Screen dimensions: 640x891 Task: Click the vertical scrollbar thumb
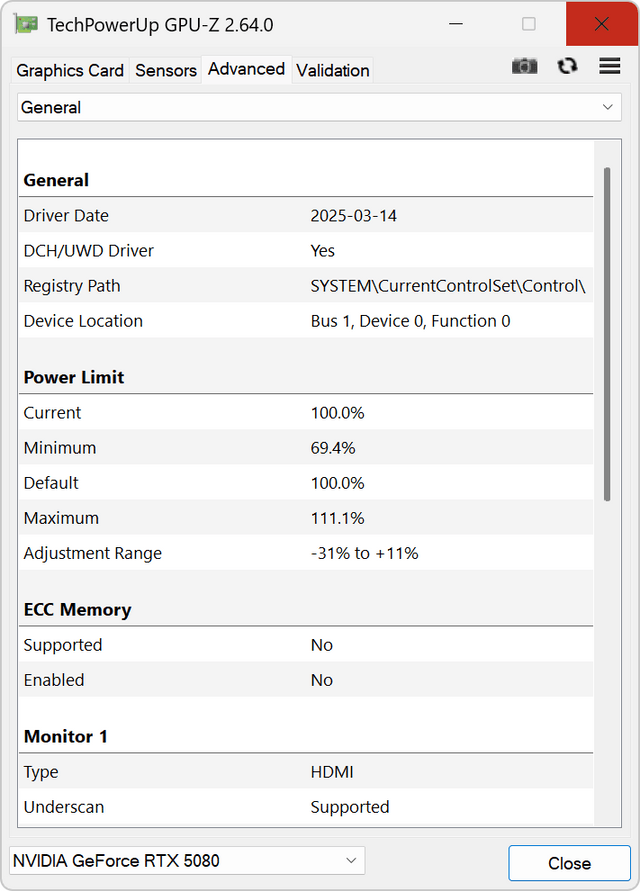coord(607,334)
